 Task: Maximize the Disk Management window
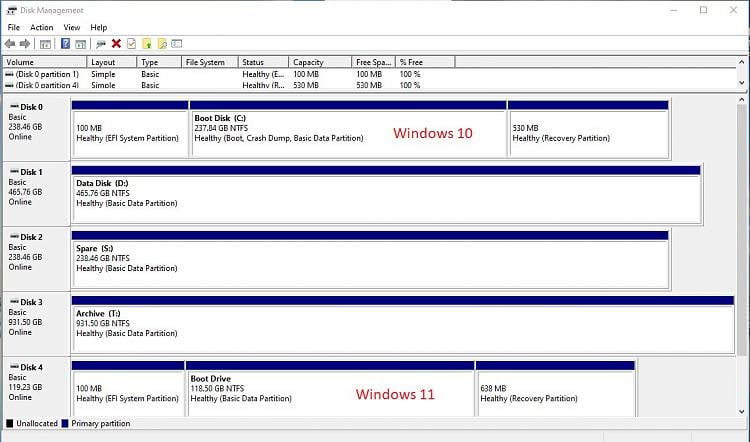click(703, 10)
